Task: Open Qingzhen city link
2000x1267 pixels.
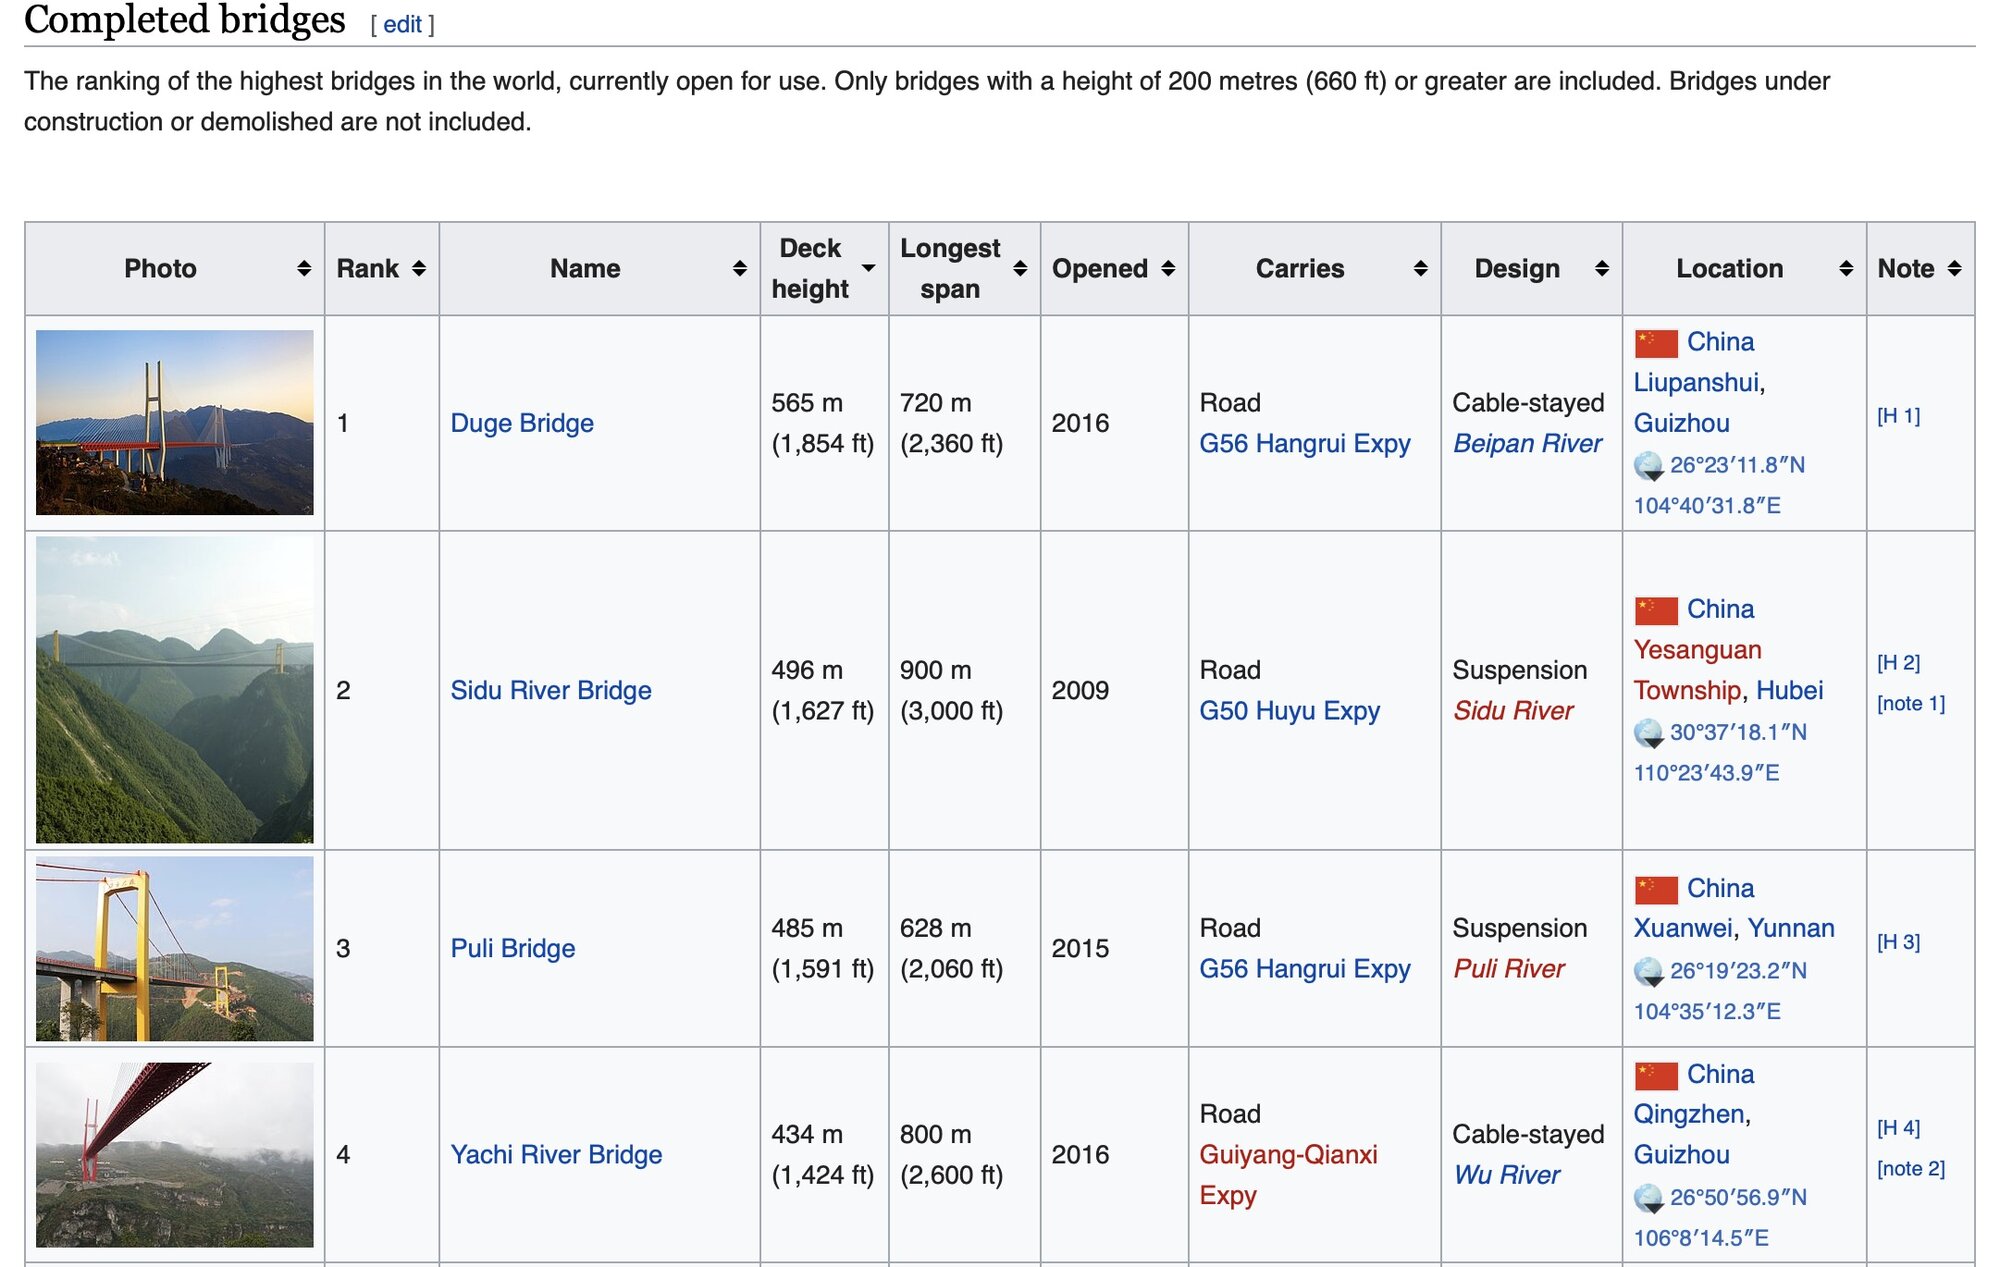Action: pyautogui.click(x=1689, y=1114)
